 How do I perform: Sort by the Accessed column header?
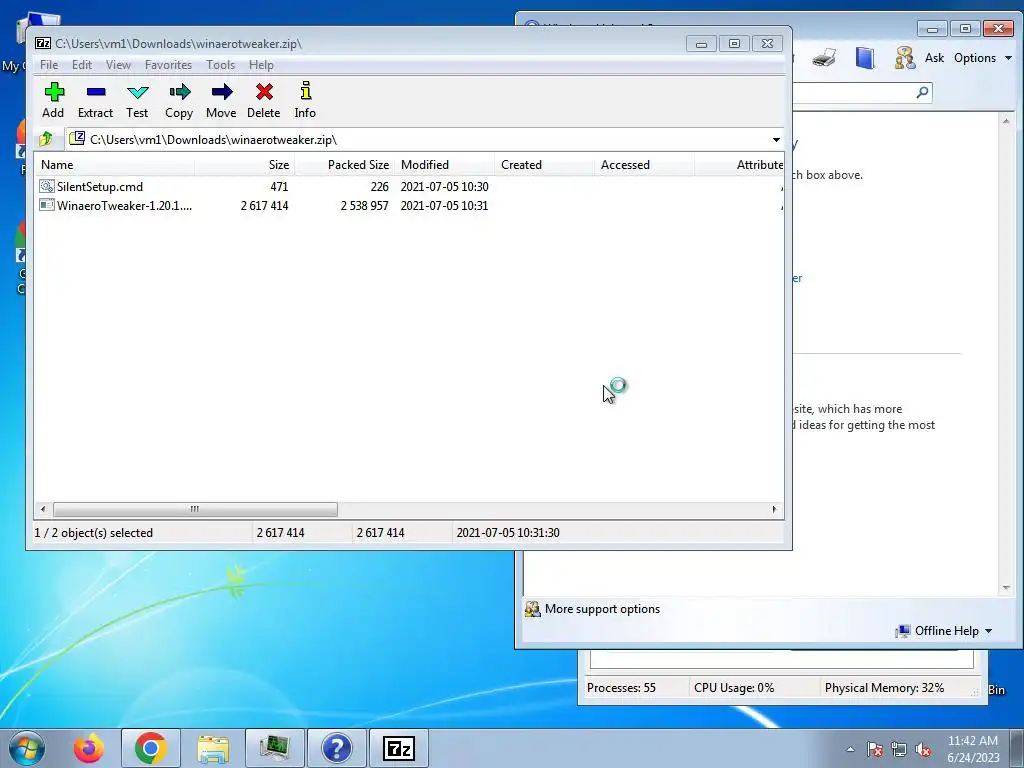644,165
